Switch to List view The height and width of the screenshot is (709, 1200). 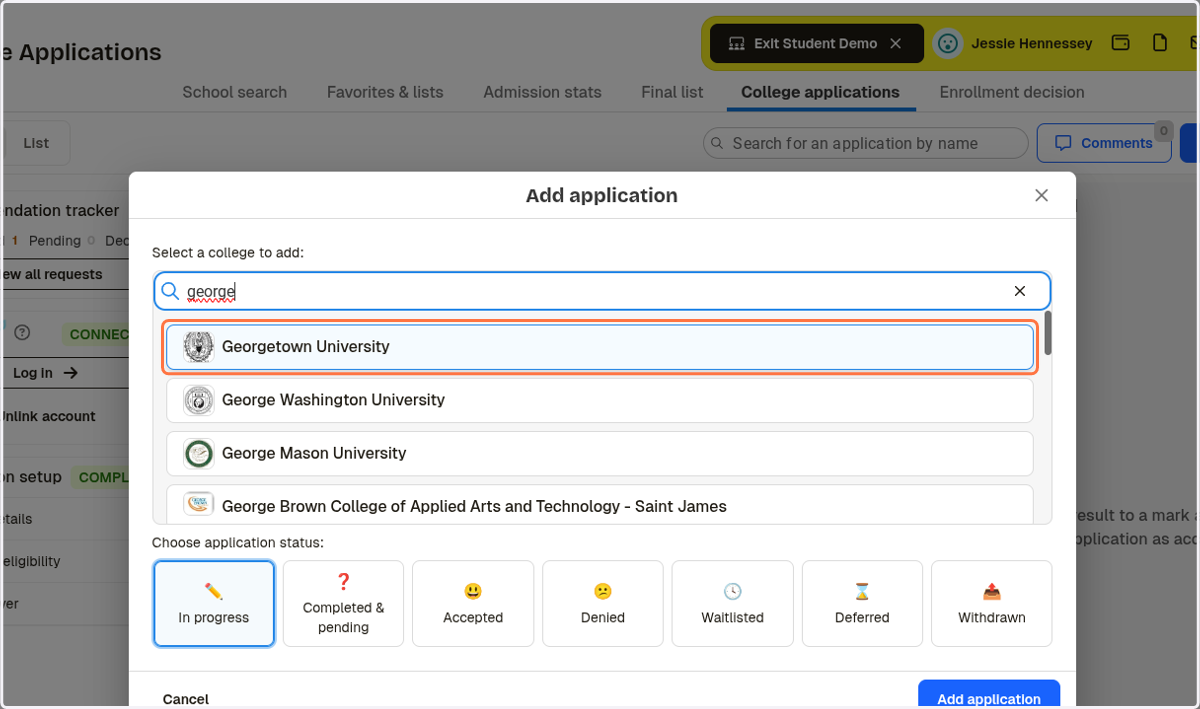(36, 143)
